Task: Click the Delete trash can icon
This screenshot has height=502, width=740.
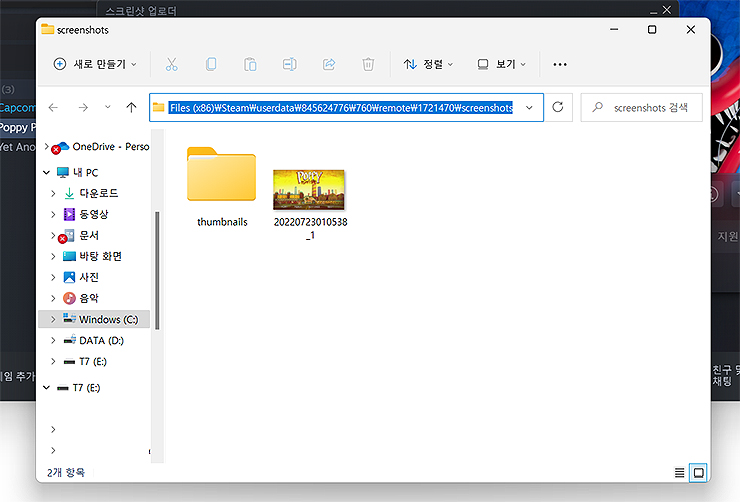Action: [x=368, y=64]
